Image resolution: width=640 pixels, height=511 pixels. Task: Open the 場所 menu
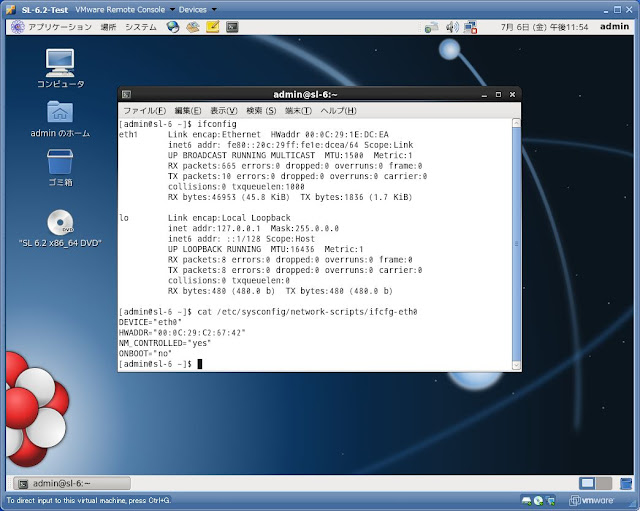tap(108, 27)
